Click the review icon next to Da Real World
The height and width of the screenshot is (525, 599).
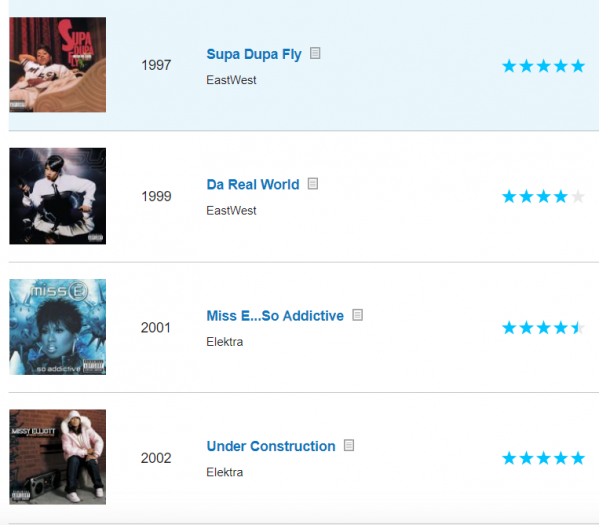[x=313, y=184]
